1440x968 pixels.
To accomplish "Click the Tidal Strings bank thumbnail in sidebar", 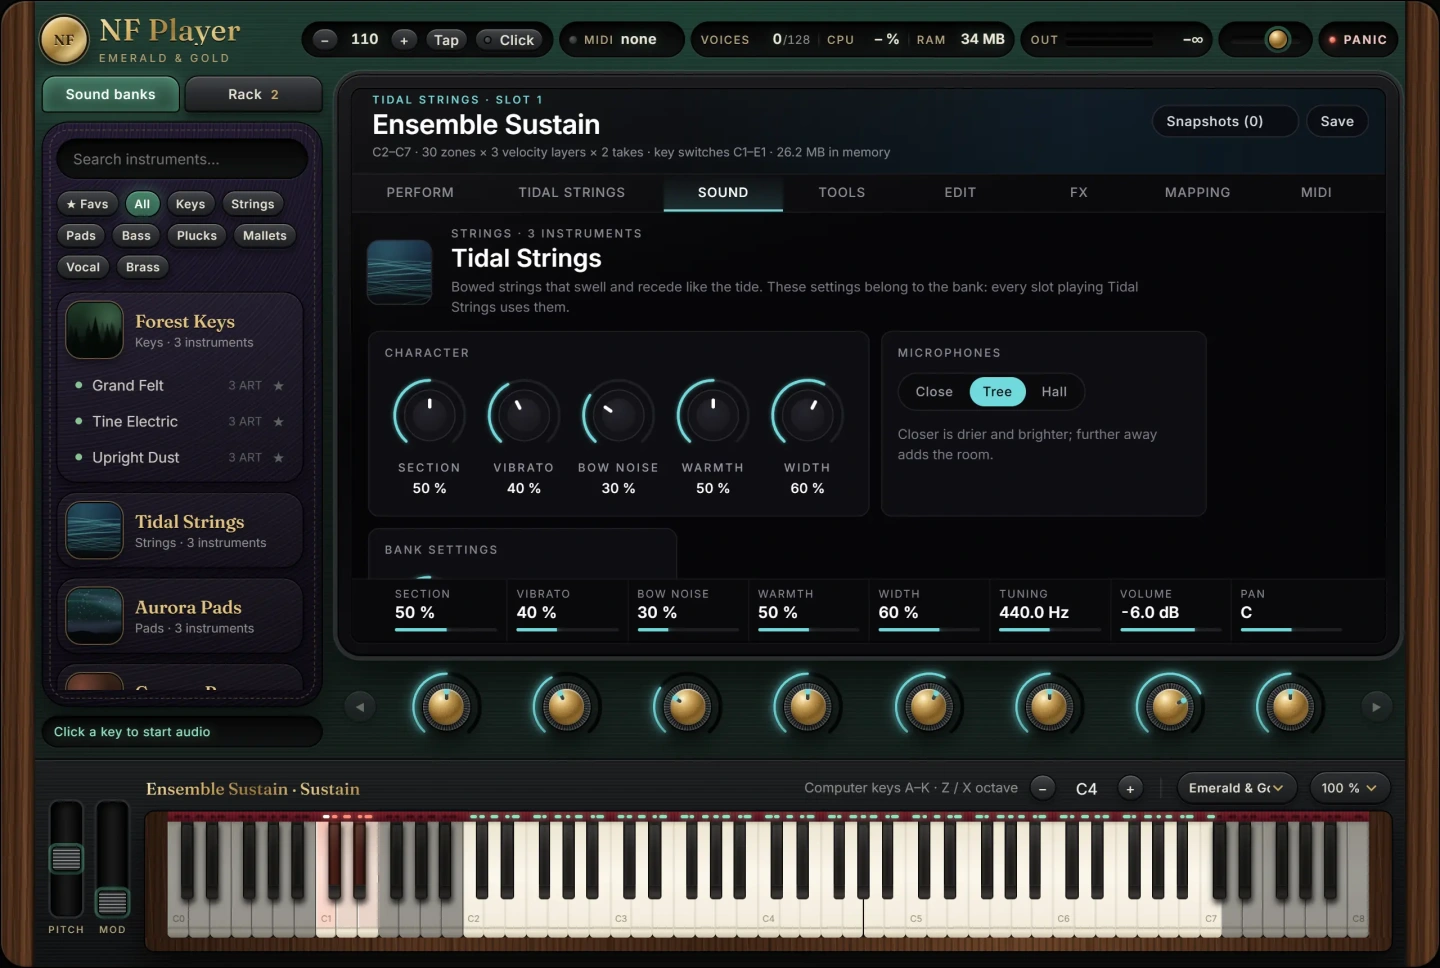I will point(94,530).
